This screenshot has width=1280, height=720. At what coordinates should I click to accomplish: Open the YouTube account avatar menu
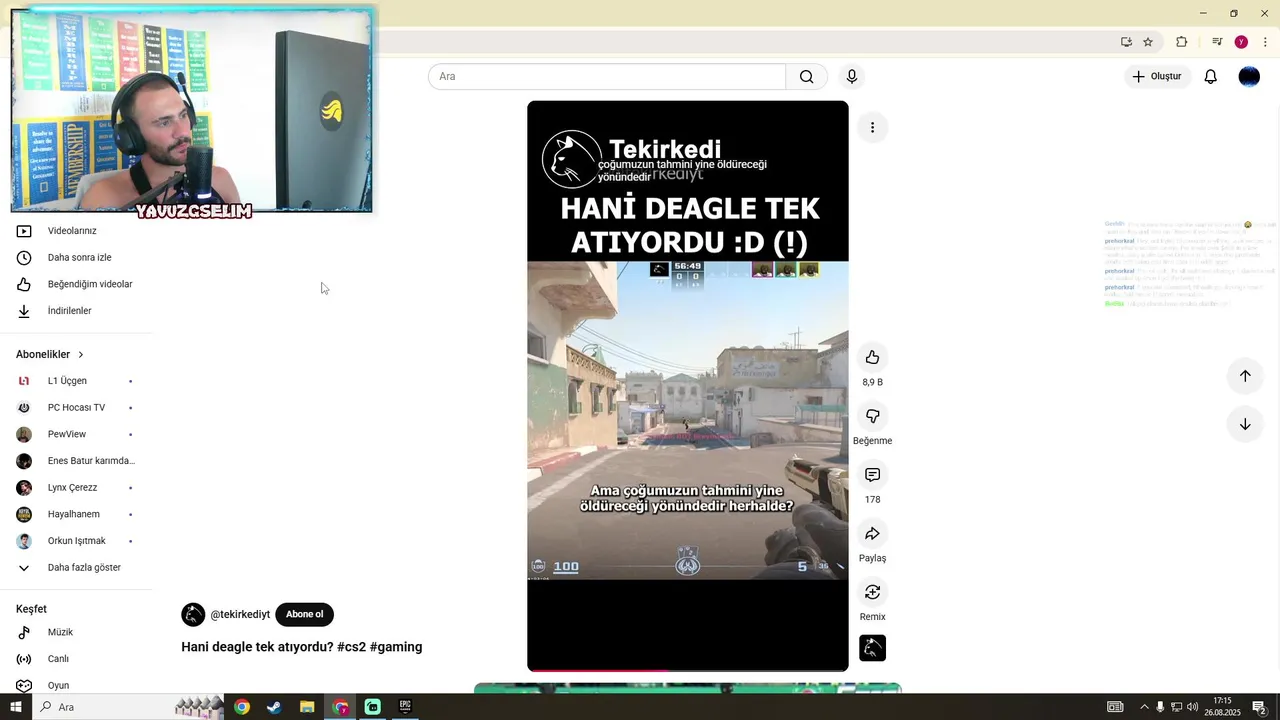1249,77
